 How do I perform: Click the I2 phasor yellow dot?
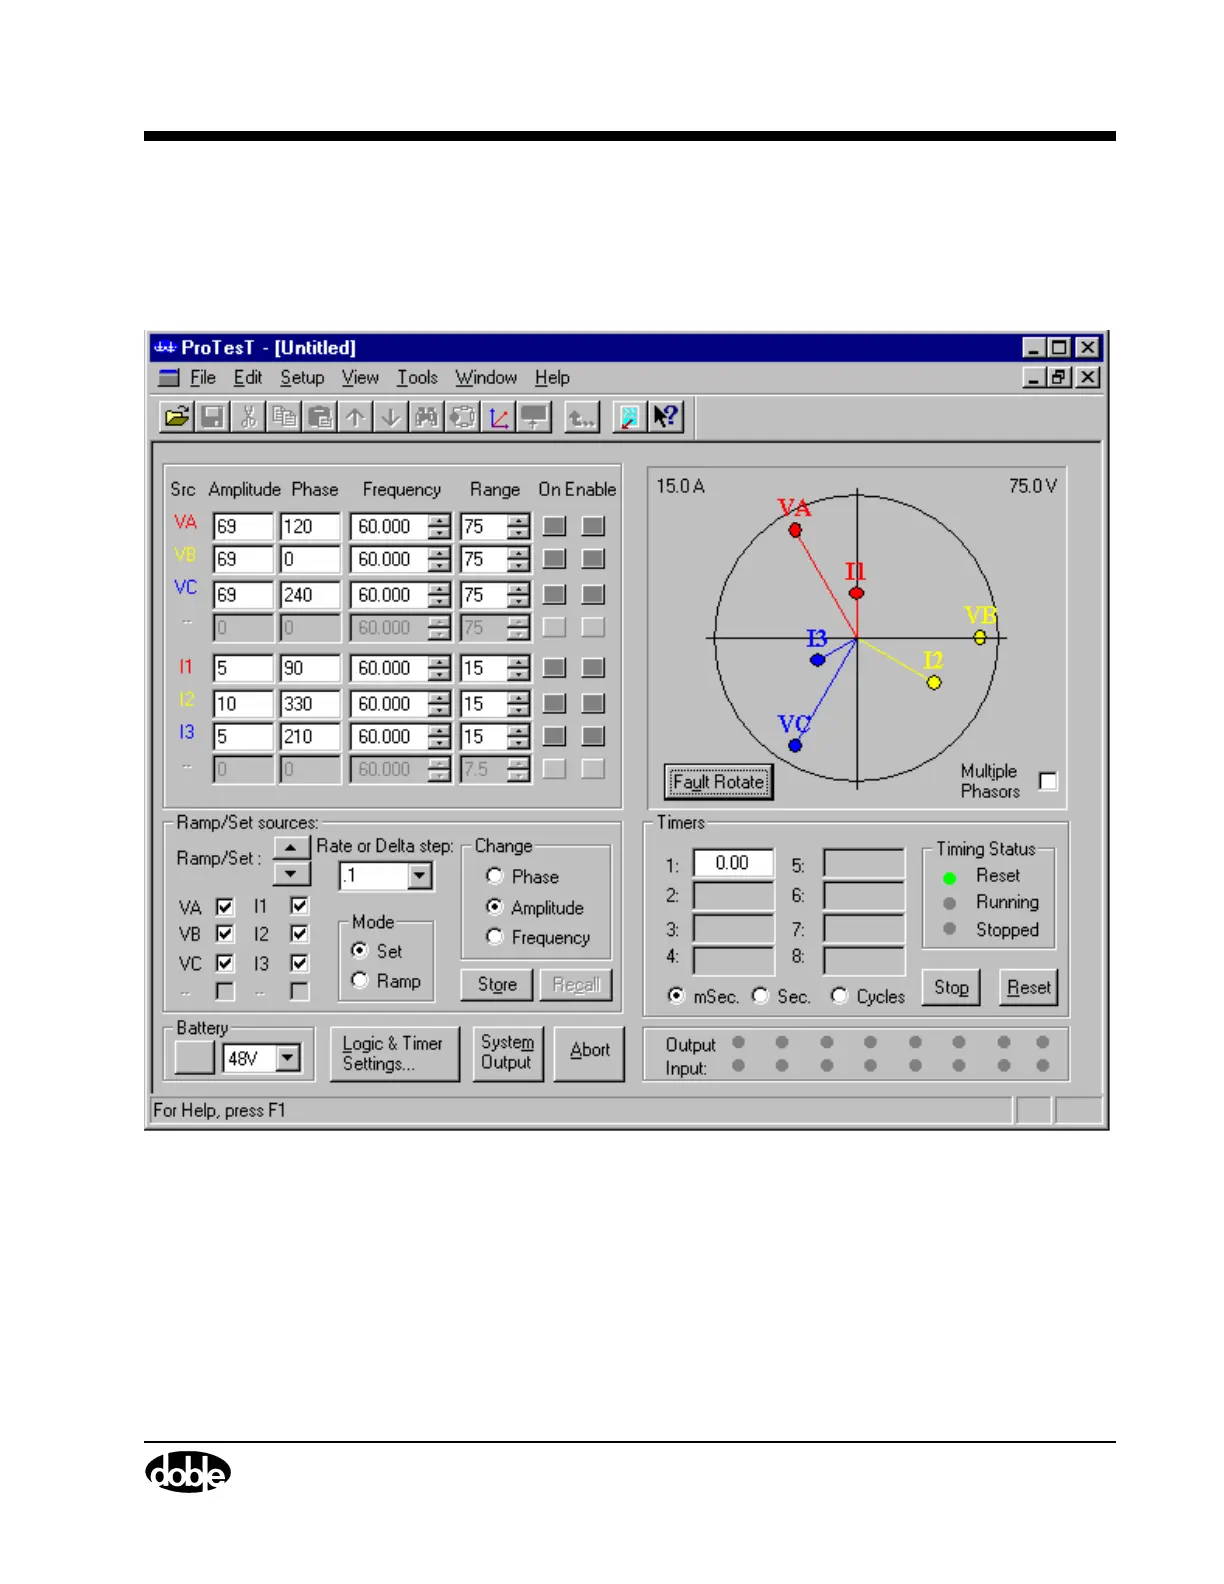[x=934, y=683]
